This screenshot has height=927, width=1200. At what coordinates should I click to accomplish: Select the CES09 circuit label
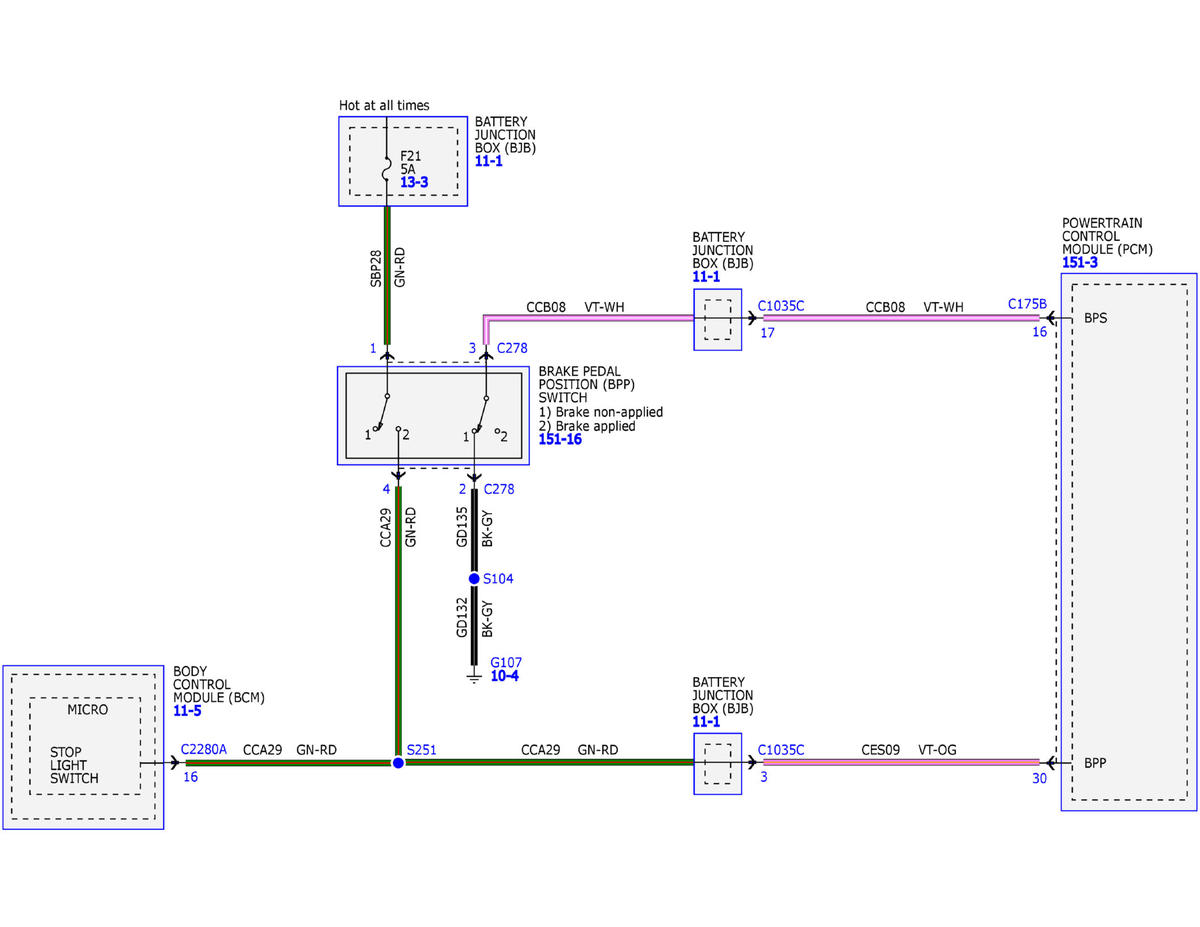(880, 749)
